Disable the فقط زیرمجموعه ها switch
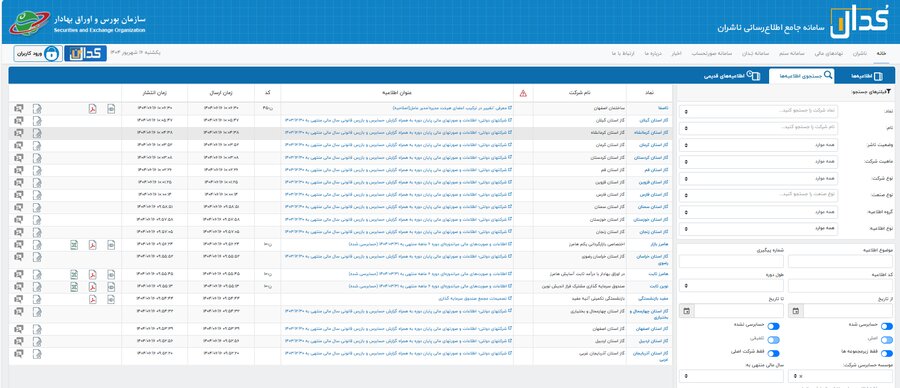The height and width of the screenshot is (388, 900). [887, 354]
